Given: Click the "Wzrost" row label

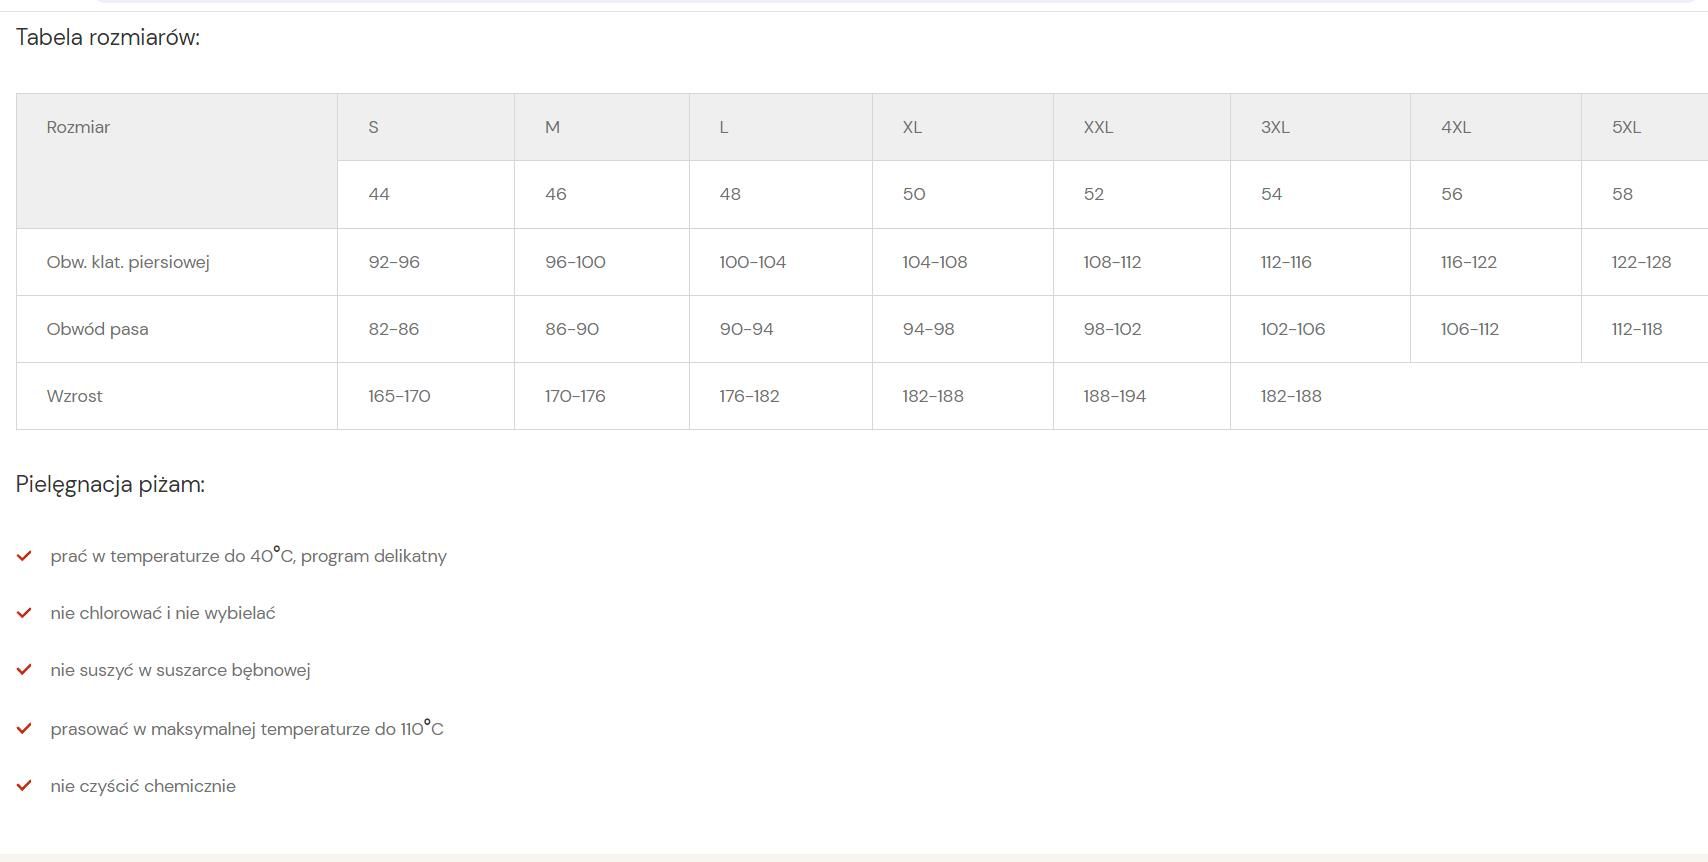Looking at the screenshot, I should click(x=74, y=396).
